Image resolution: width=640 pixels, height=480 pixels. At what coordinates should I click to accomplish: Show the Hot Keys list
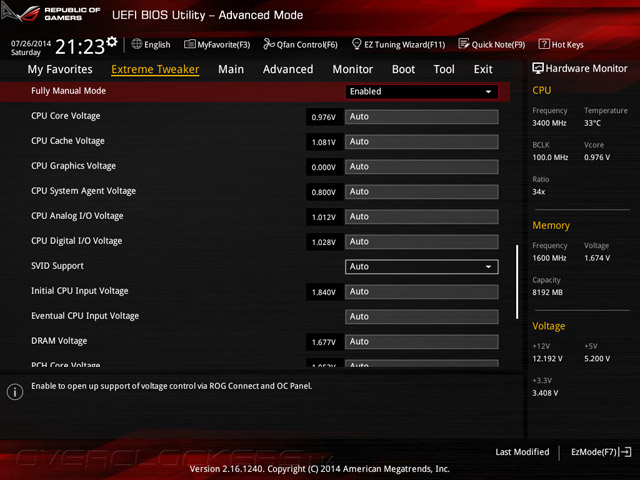coord(561,44)
